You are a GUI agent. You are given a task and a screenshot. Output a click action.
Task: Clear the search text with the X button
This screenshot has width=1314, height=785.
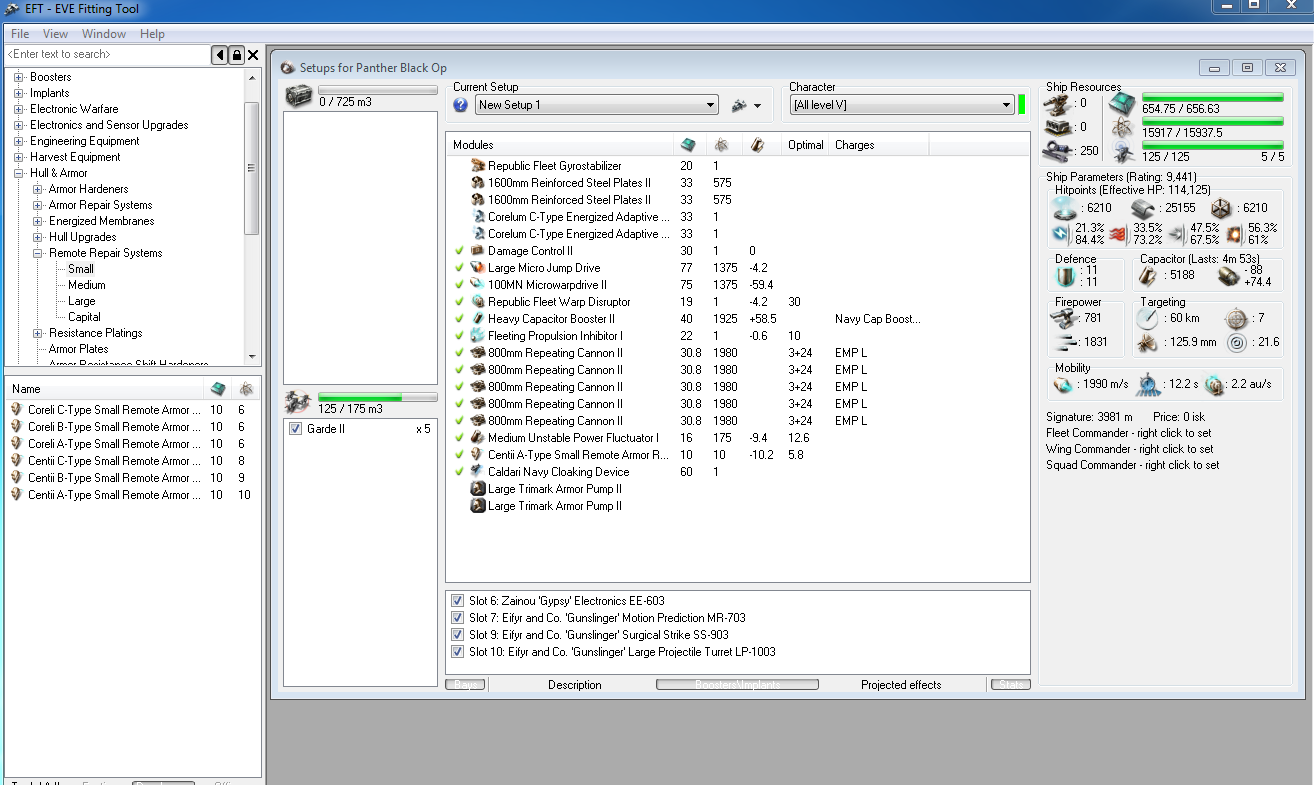tap(253, 55)
